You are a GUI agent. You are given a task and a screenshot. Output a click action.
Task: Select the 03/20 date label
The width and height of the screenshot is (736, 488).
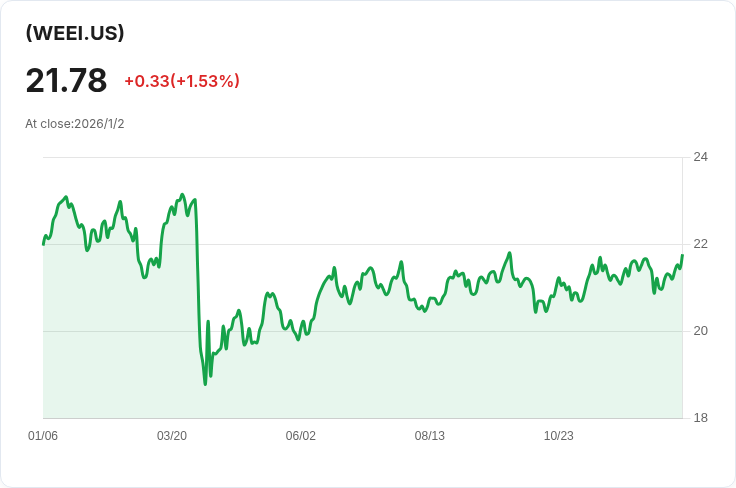[172, 436]
